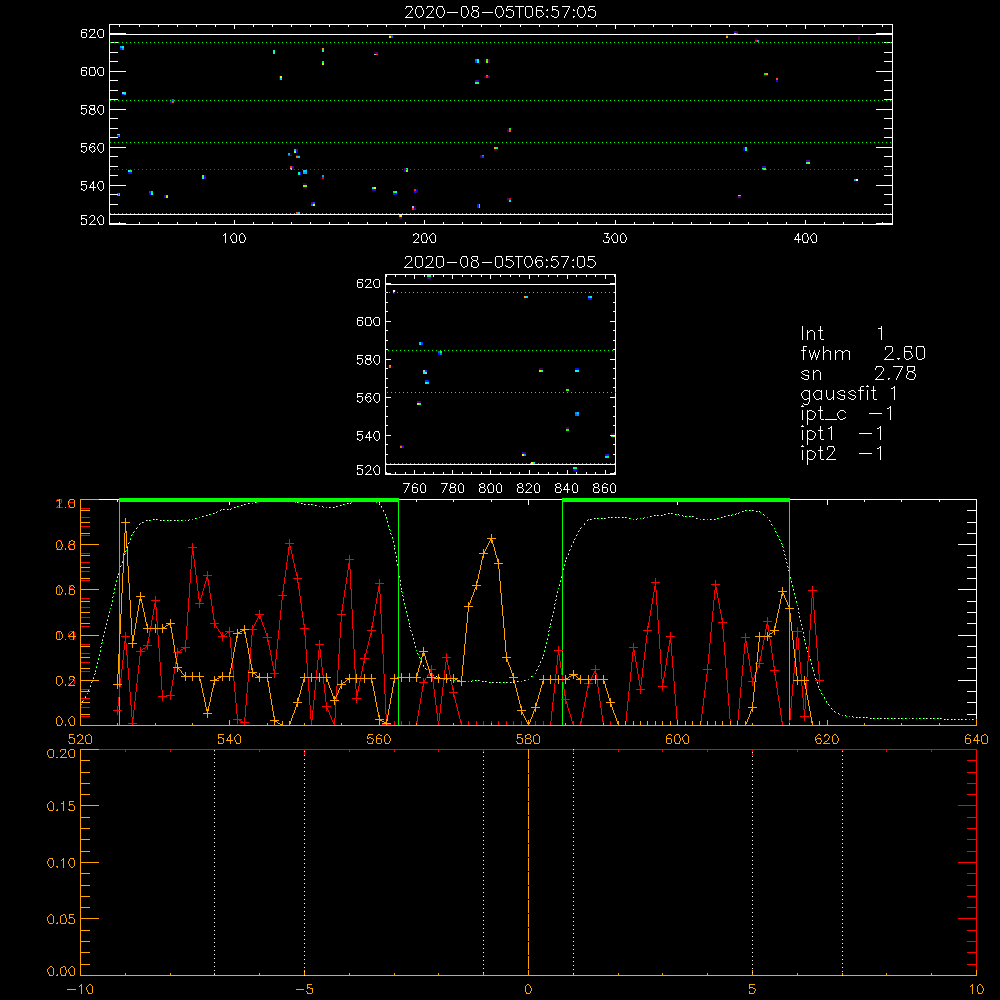The image size is (1000, 1000).
Task: Click the 0.2 y-axis label on the profile plot
Action: [x=66, y=681]
